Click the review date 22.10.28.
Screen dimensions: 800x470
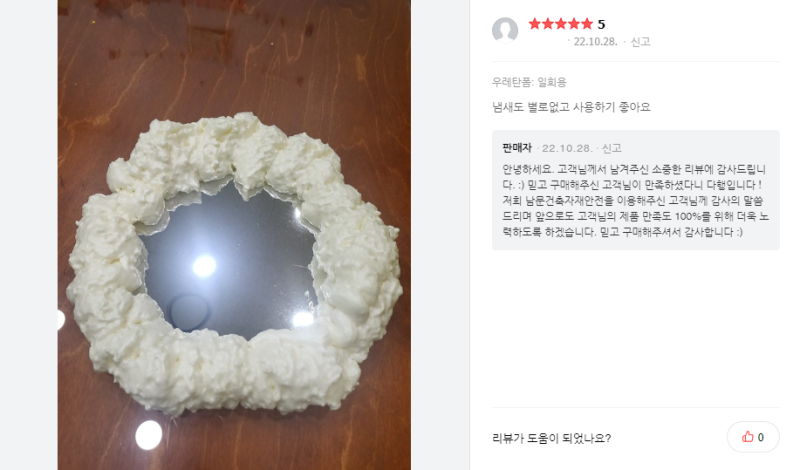click(x=595, y=42)
